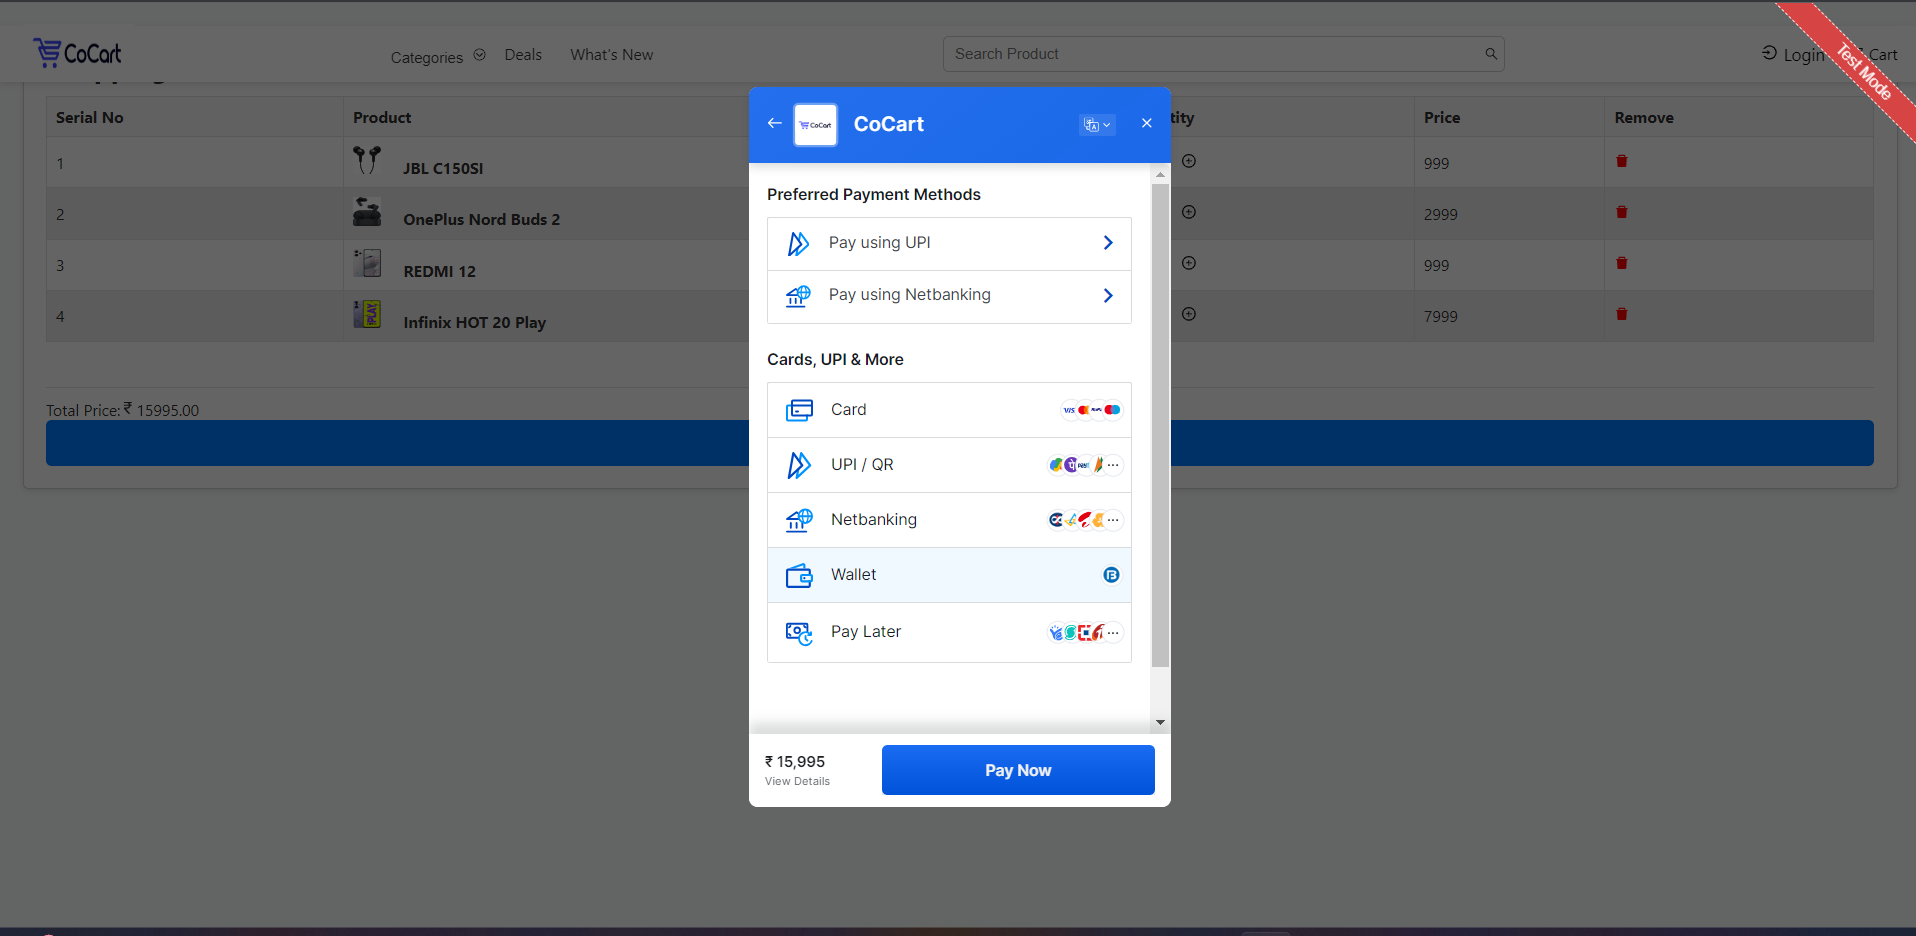Open the What's New page link

click(x=612, y=55)
